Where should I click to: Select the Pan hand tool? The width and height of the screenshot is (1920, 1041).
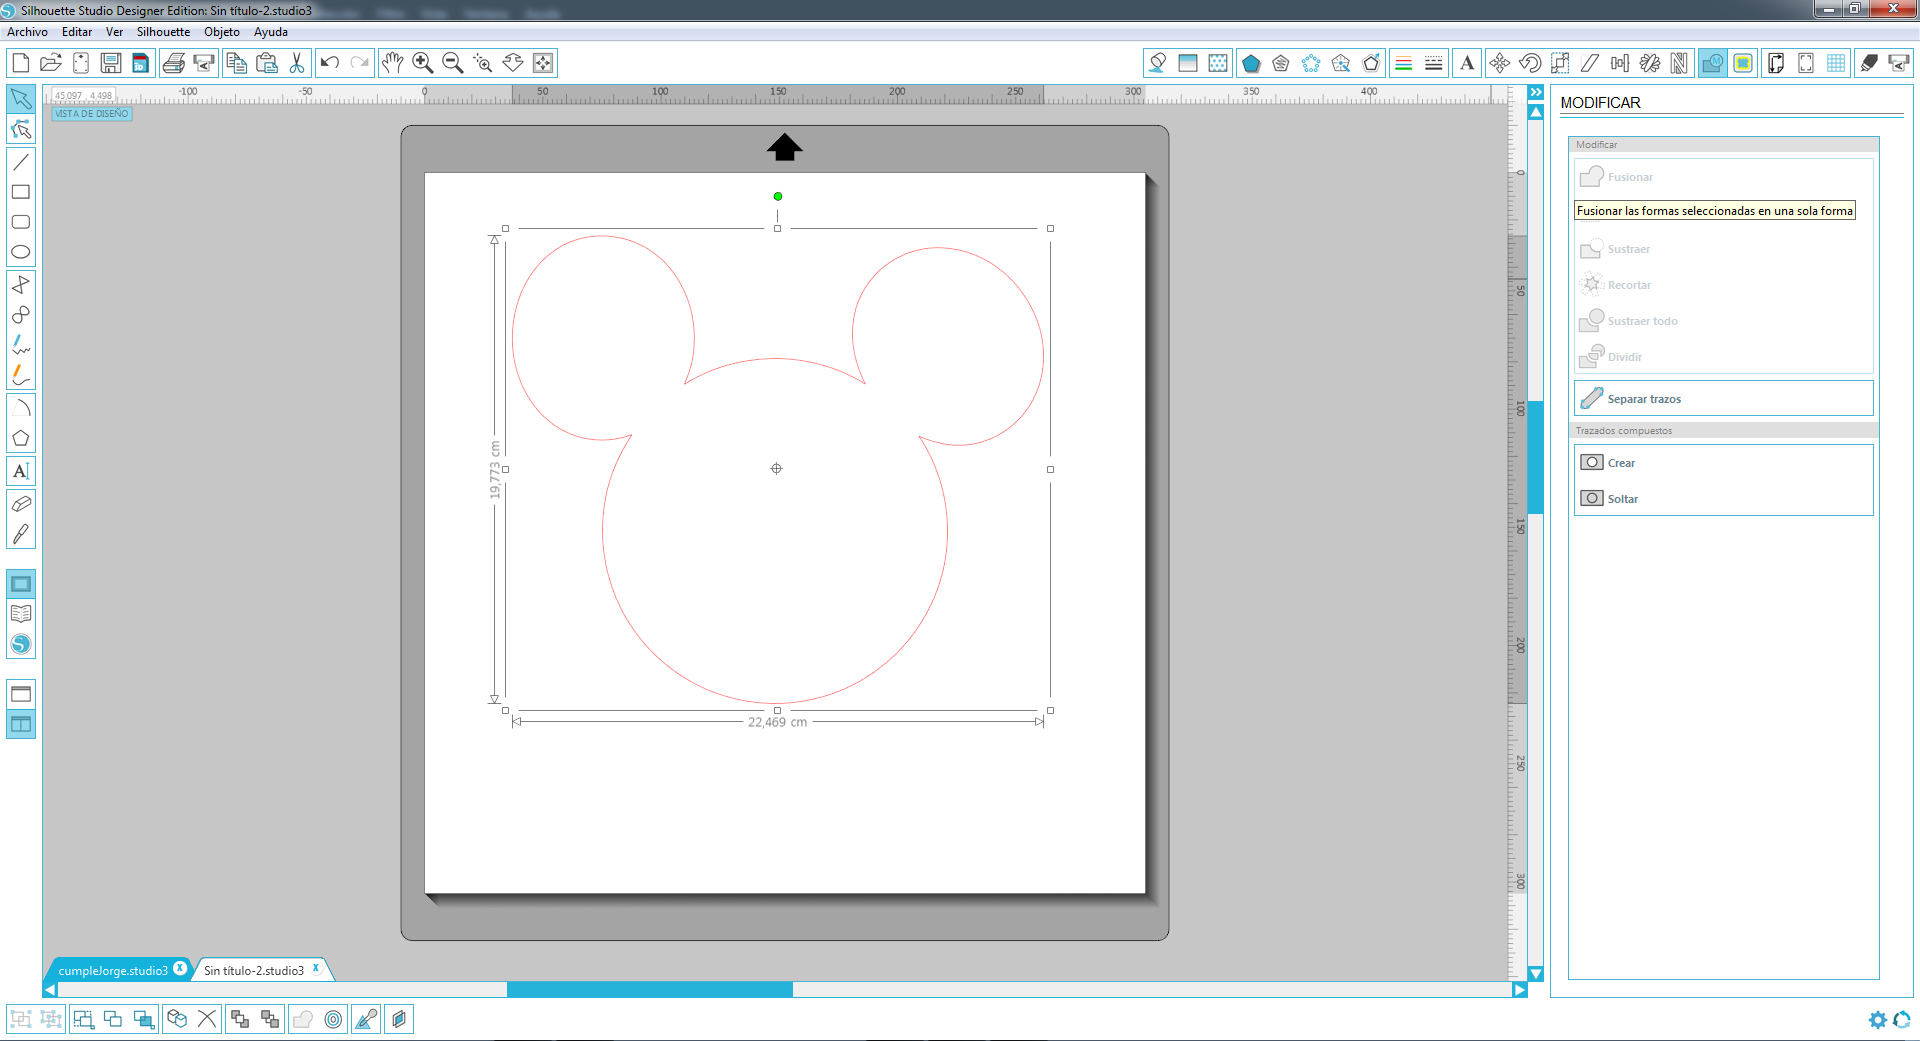tap(393, 63)
